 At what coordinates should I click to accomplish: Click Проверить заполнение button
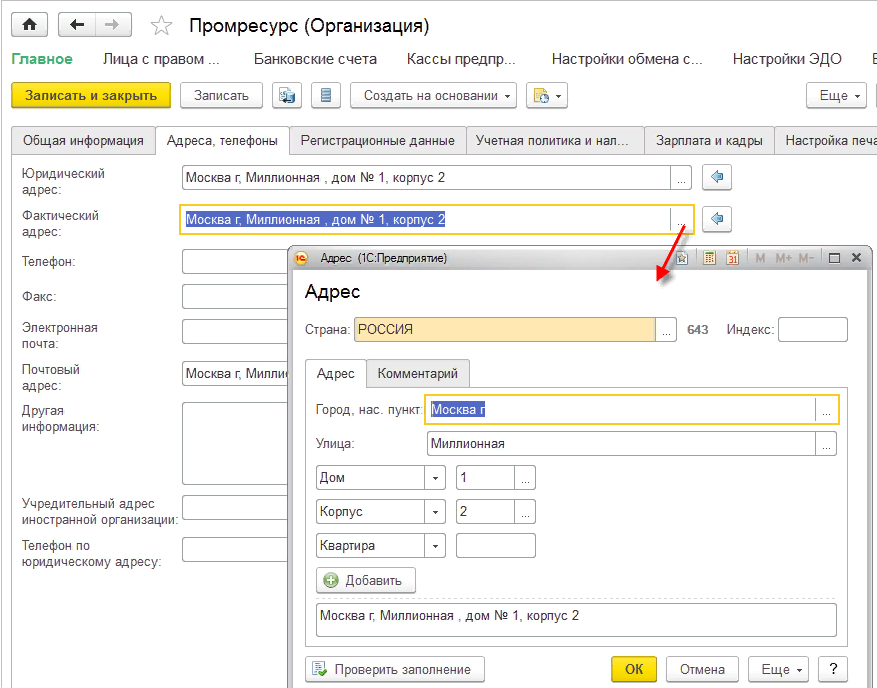[395, 669]
